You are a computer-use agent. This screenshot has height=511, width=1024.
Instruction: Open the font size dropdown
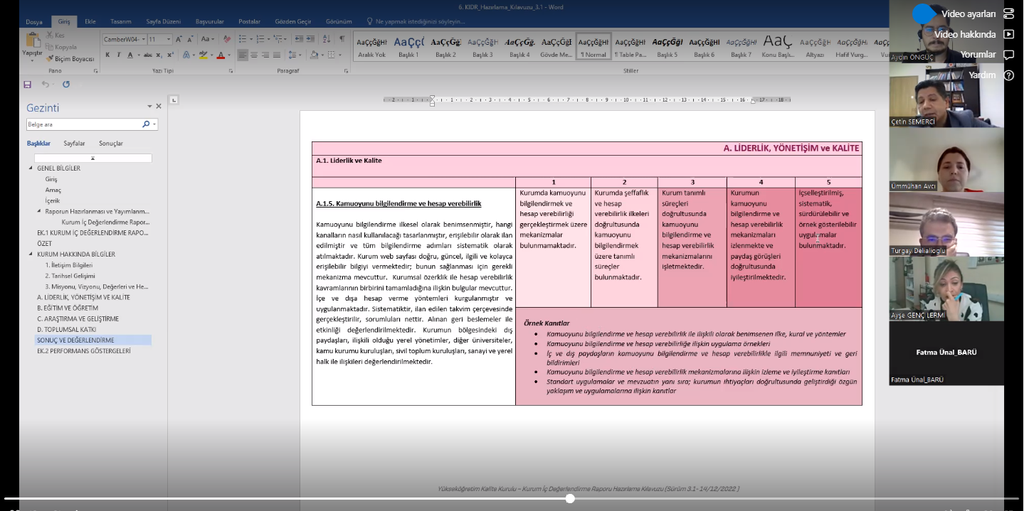[168, 39]
